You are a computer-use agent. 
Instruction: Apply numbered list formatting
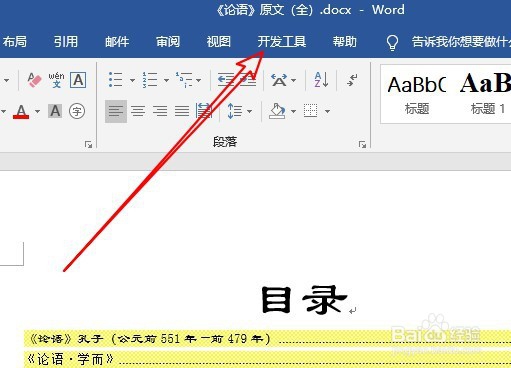tap(150, 80)
